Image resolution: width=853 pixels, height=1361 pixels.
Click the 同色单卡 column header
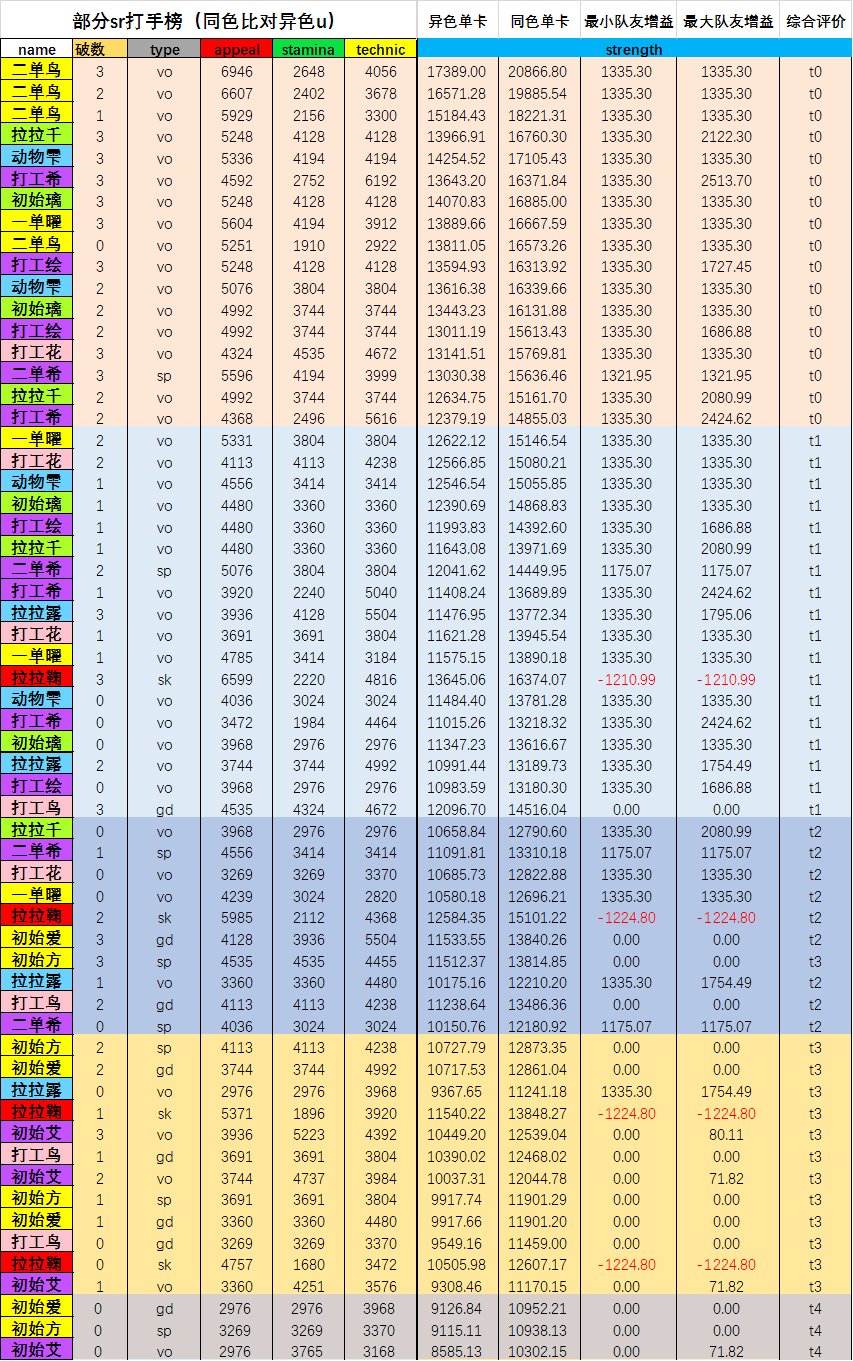point(538,20)
